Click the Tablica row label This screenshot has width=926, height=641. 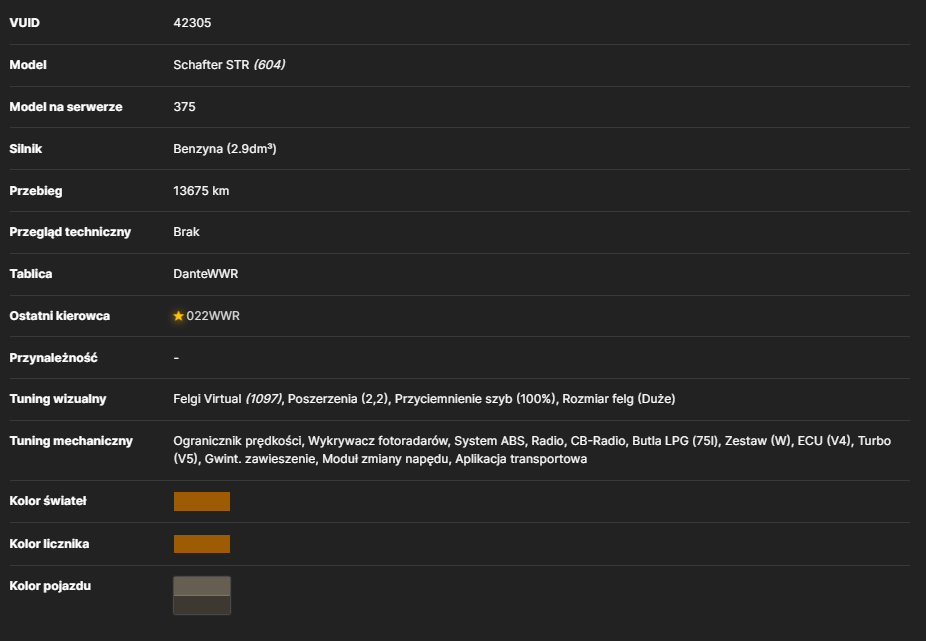point(31,274)
